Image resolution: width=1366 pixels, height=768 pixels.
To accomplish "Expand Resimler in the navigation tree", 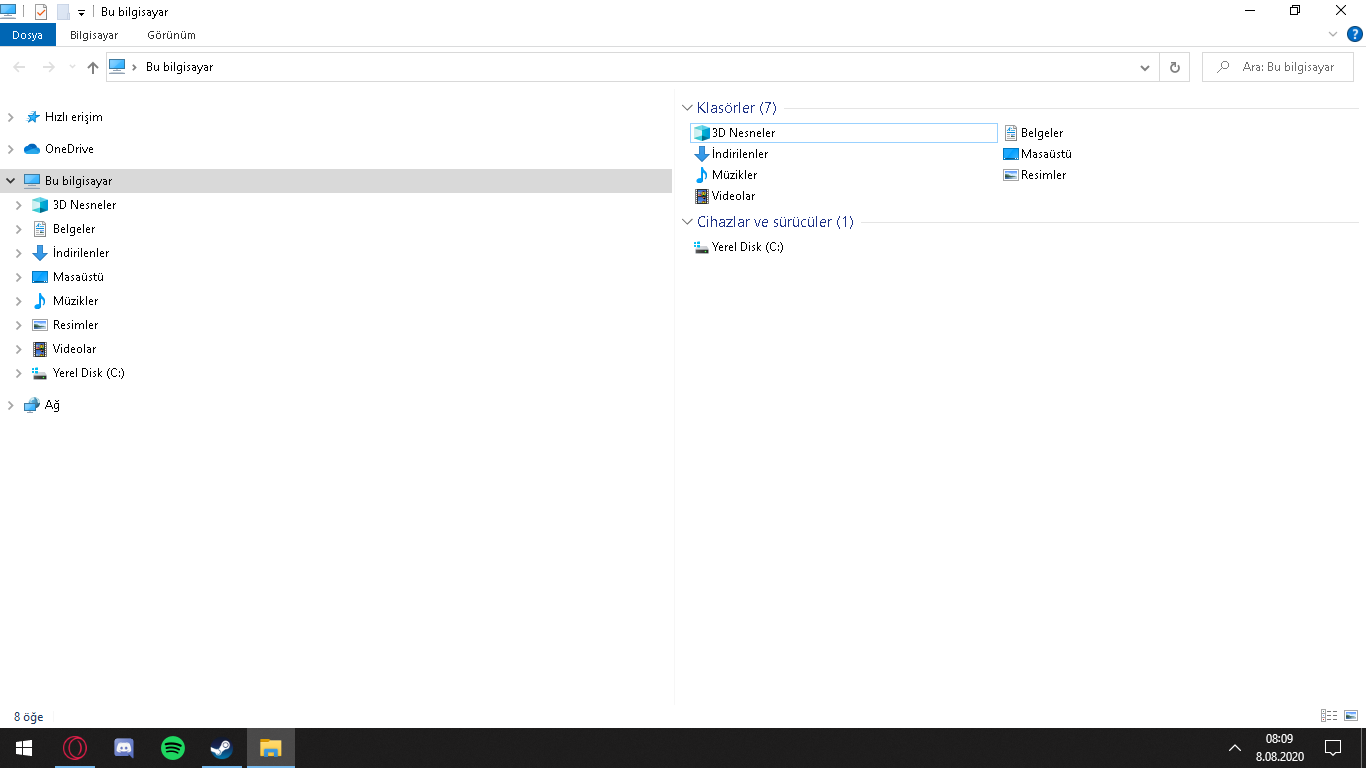I will coord(18,325).
